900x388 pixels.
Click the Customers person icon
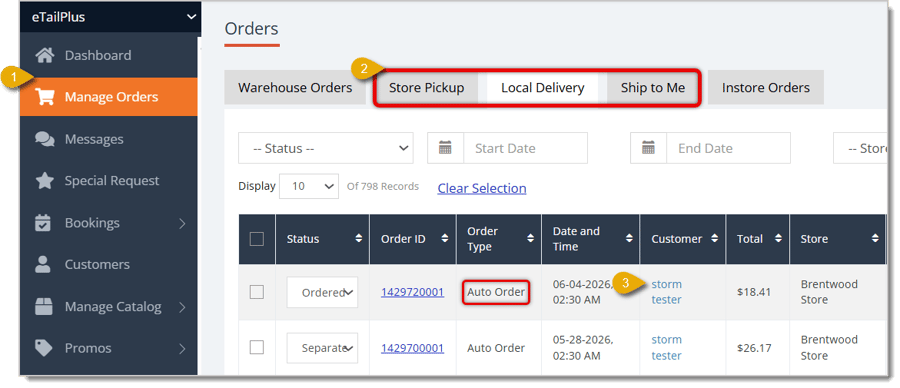coord(44,265)
